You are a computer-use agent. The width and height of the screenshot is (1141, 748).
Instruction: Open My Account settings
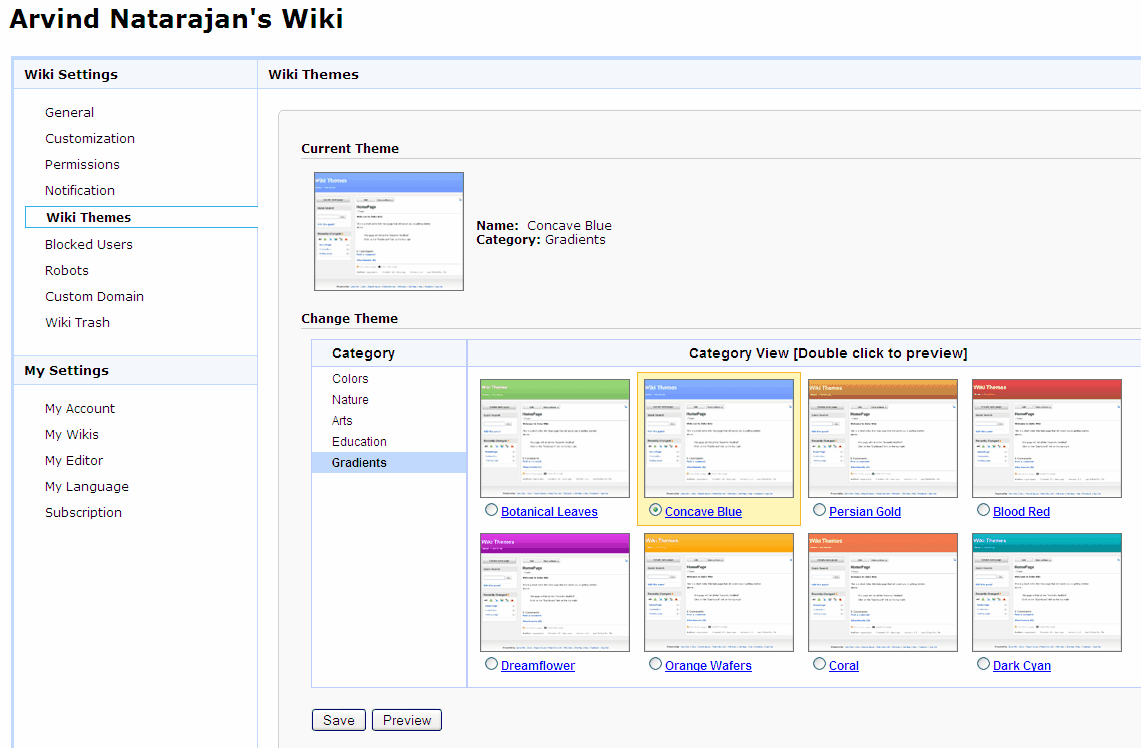(80, 409)
